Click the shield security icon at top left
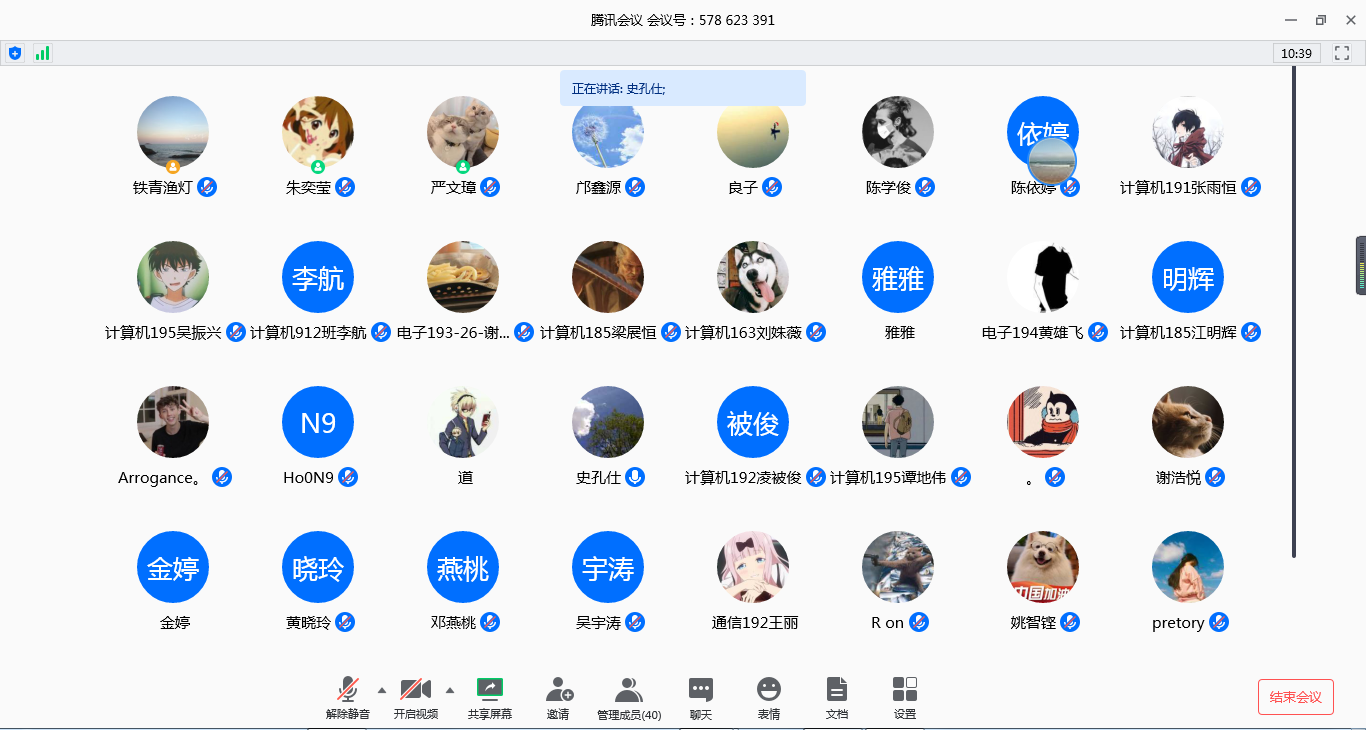The image size is (1366, 730). pos(15,53)
